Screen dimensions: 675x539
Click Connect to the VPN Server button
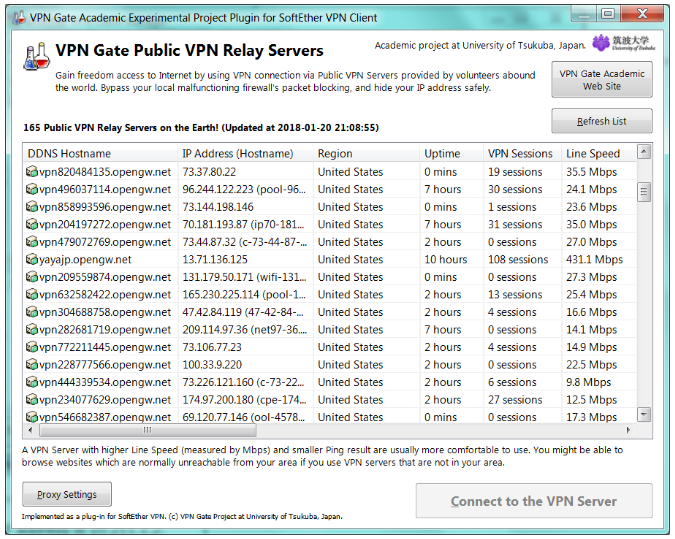click(534, 501)
